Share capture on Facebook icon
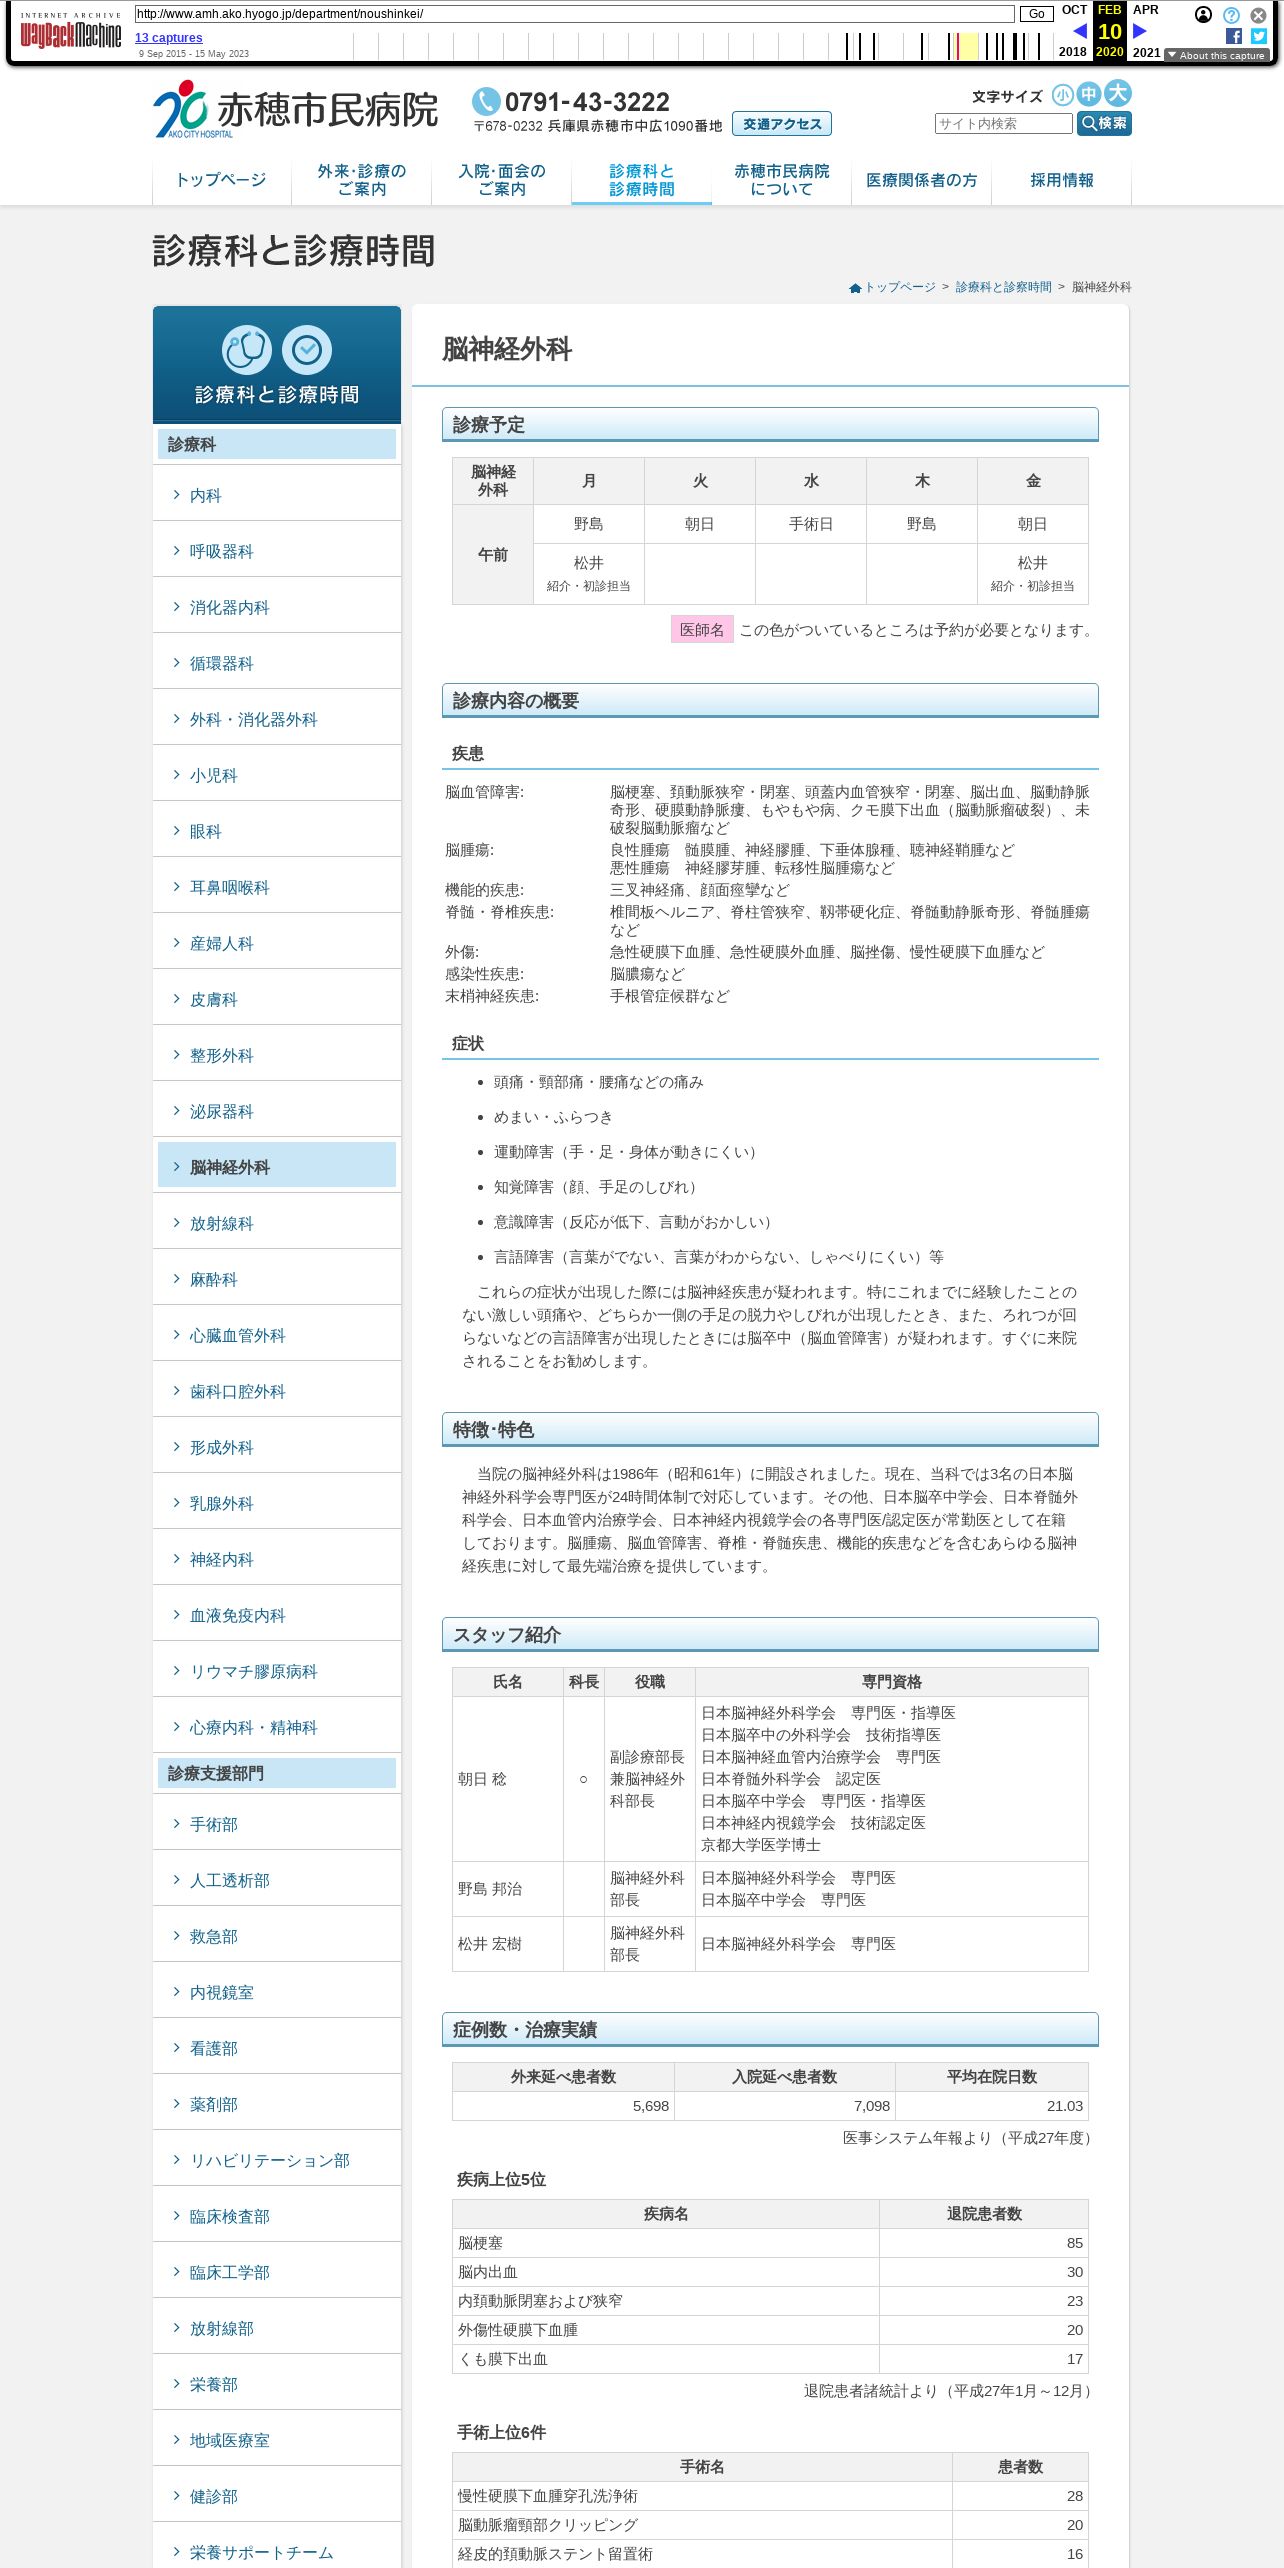This screenshot has height=2568, width=1284. pyautogui.click(x=1234, y=36)
